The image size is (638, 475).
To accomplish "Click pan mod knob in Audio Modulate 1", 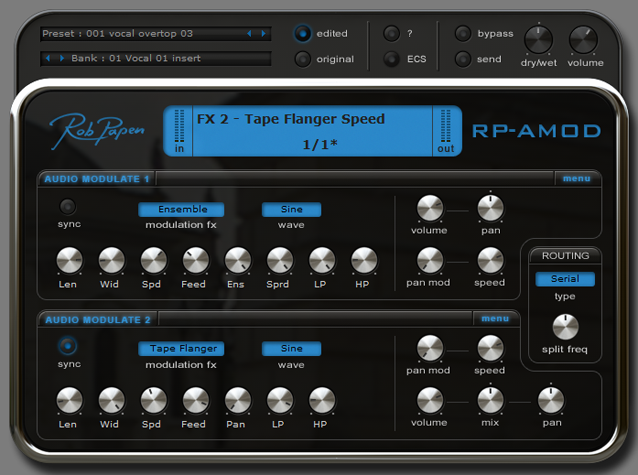I will (430, 260).
